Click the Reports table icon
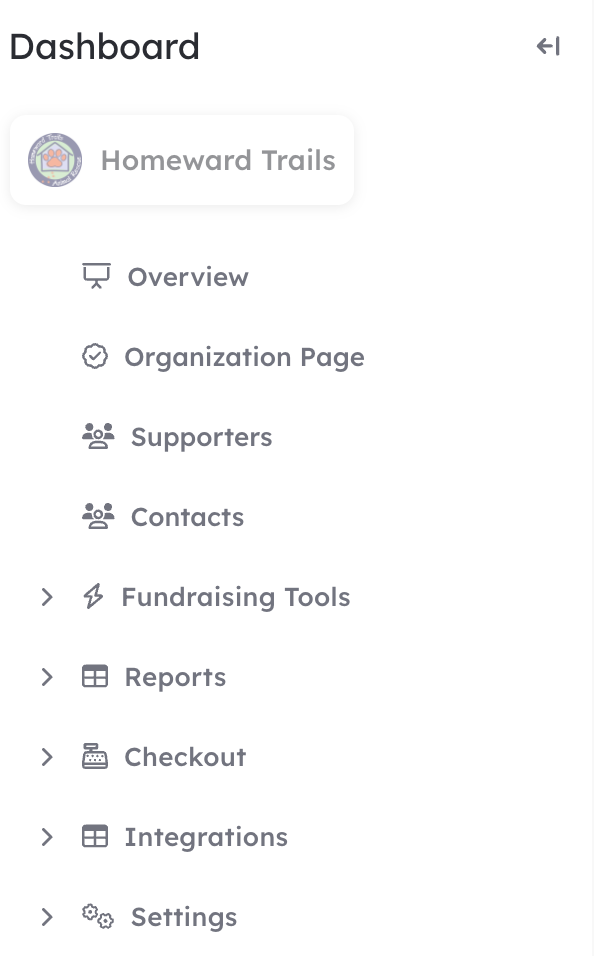This screenshot has width=594, height=956. 95,676
